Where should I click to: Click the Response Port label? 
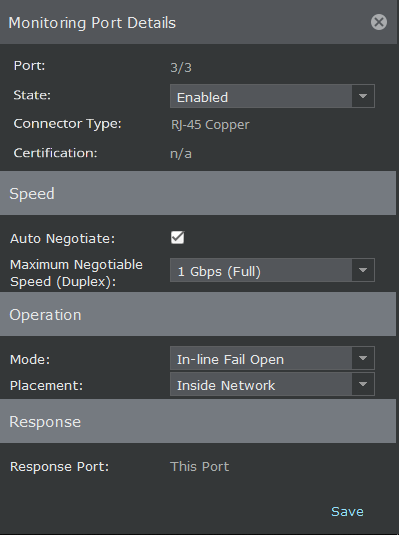pyautogui.click(x=59, y=466)
